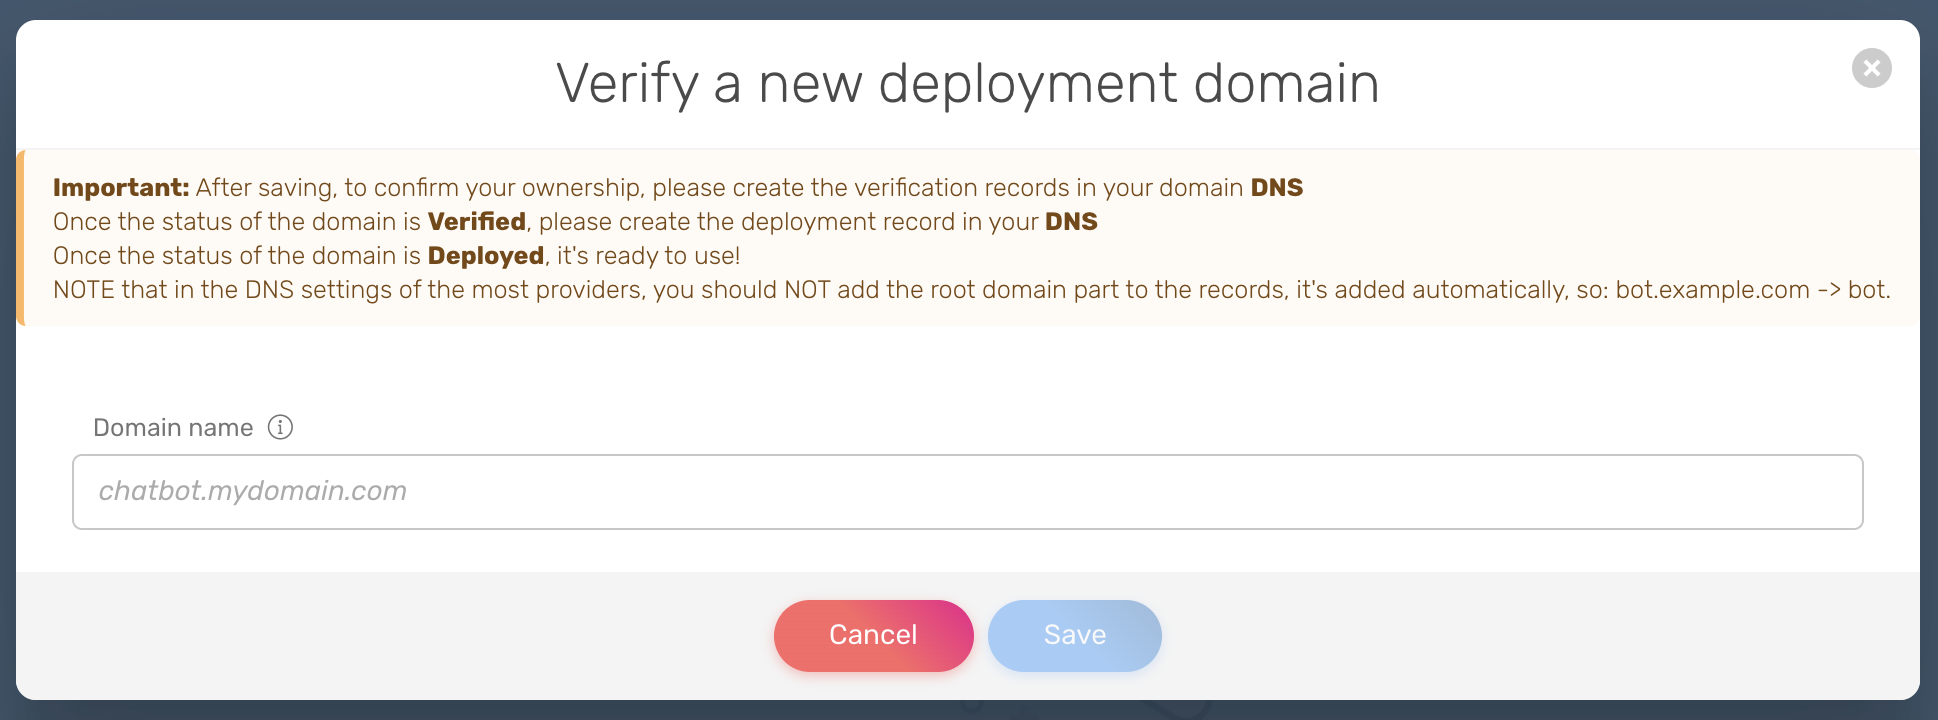Click the line about 'Deployed' status
Viewport: 1938px width, 720px height.
pyautogui.click(x=396, y=256)
